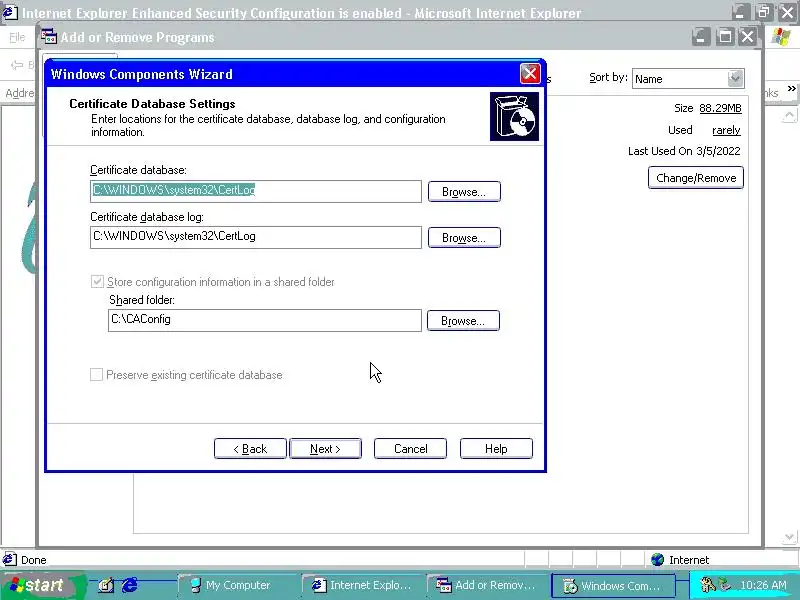Click Browse for Certificate database log
Viewport: 800px width, 600px height.
tap(464, 238)
